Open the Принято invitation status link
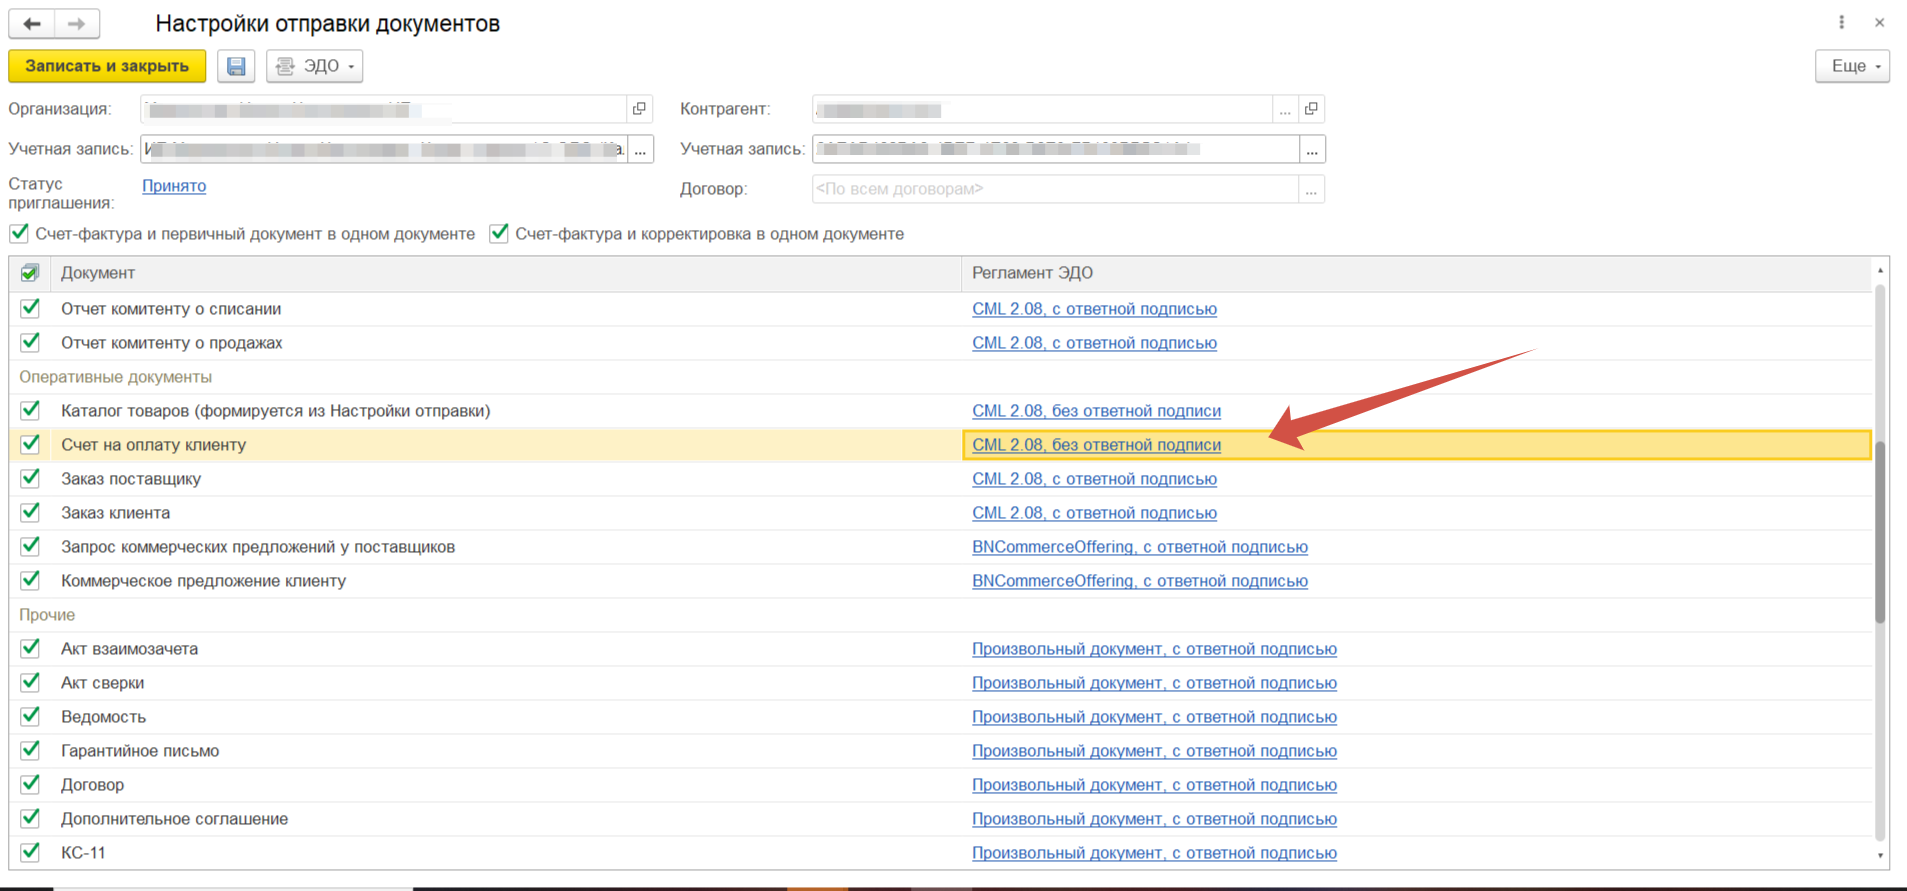Image resolution: width=1907 pixels, height=891 pixels. [174, 186]
